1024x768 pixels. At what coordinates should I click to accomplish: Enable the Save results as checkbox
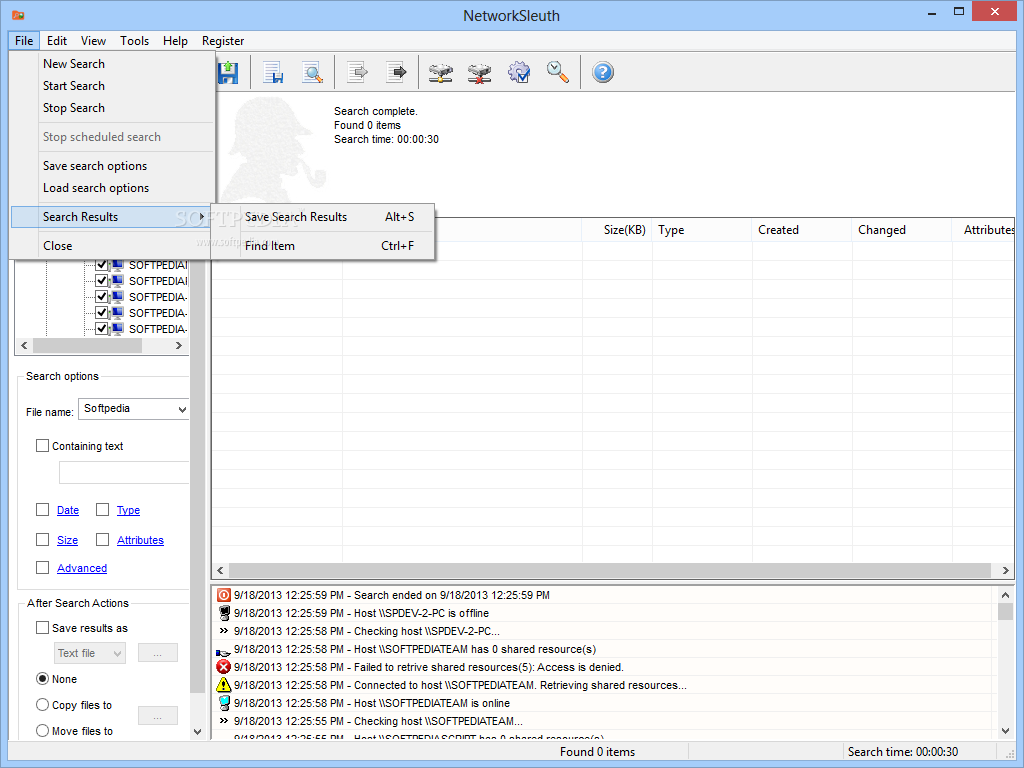pyautogui.click(x=42, y=628)
